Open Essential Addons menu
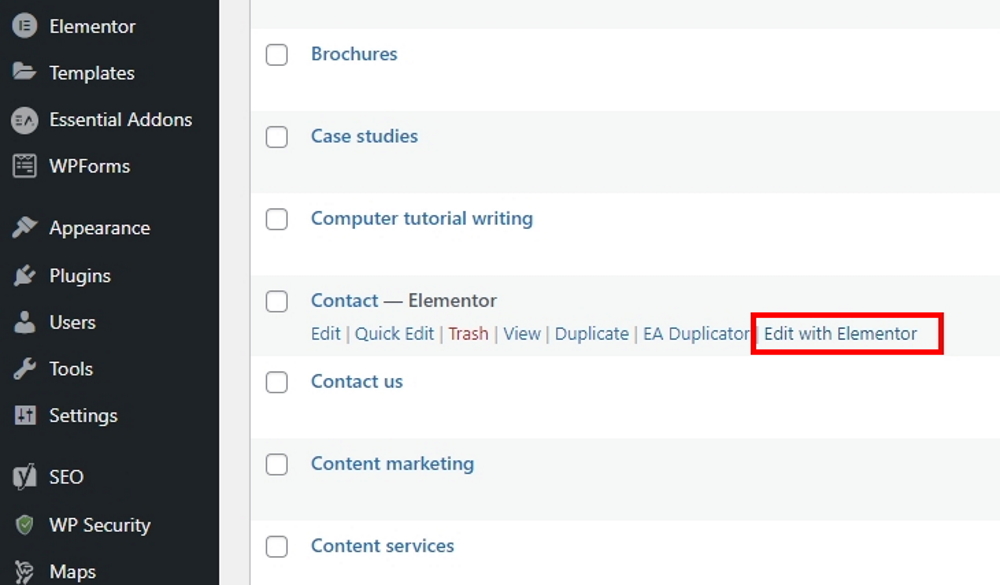The width and height of the screenshot is (1000, 585). click(121, 119)
